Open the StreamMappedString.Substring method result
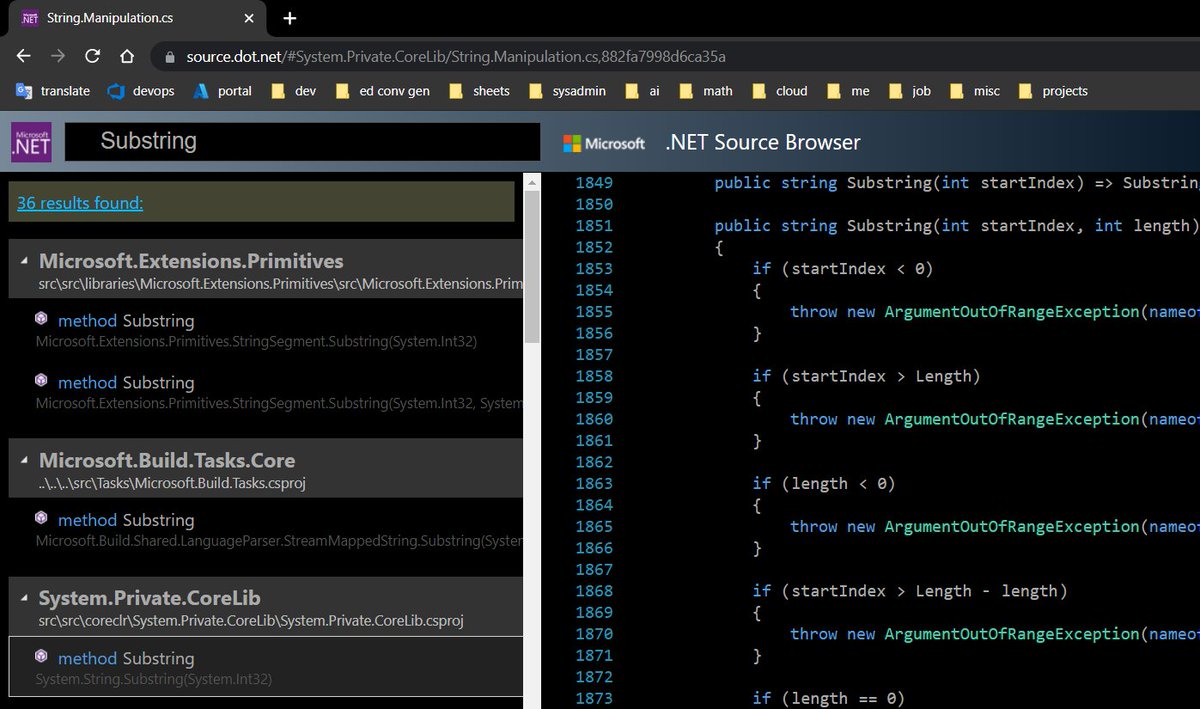1200x709 pixels. click(265, 529)
